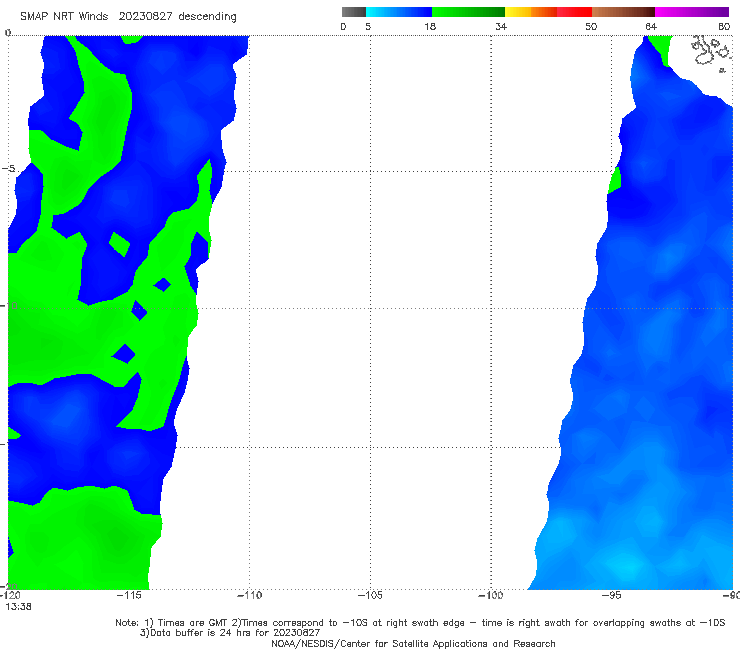Viewport: 740px width, 650px height.
Task: Click the longitude axis label '-105'
Action: pyautogui.click(x=370, y=595)
